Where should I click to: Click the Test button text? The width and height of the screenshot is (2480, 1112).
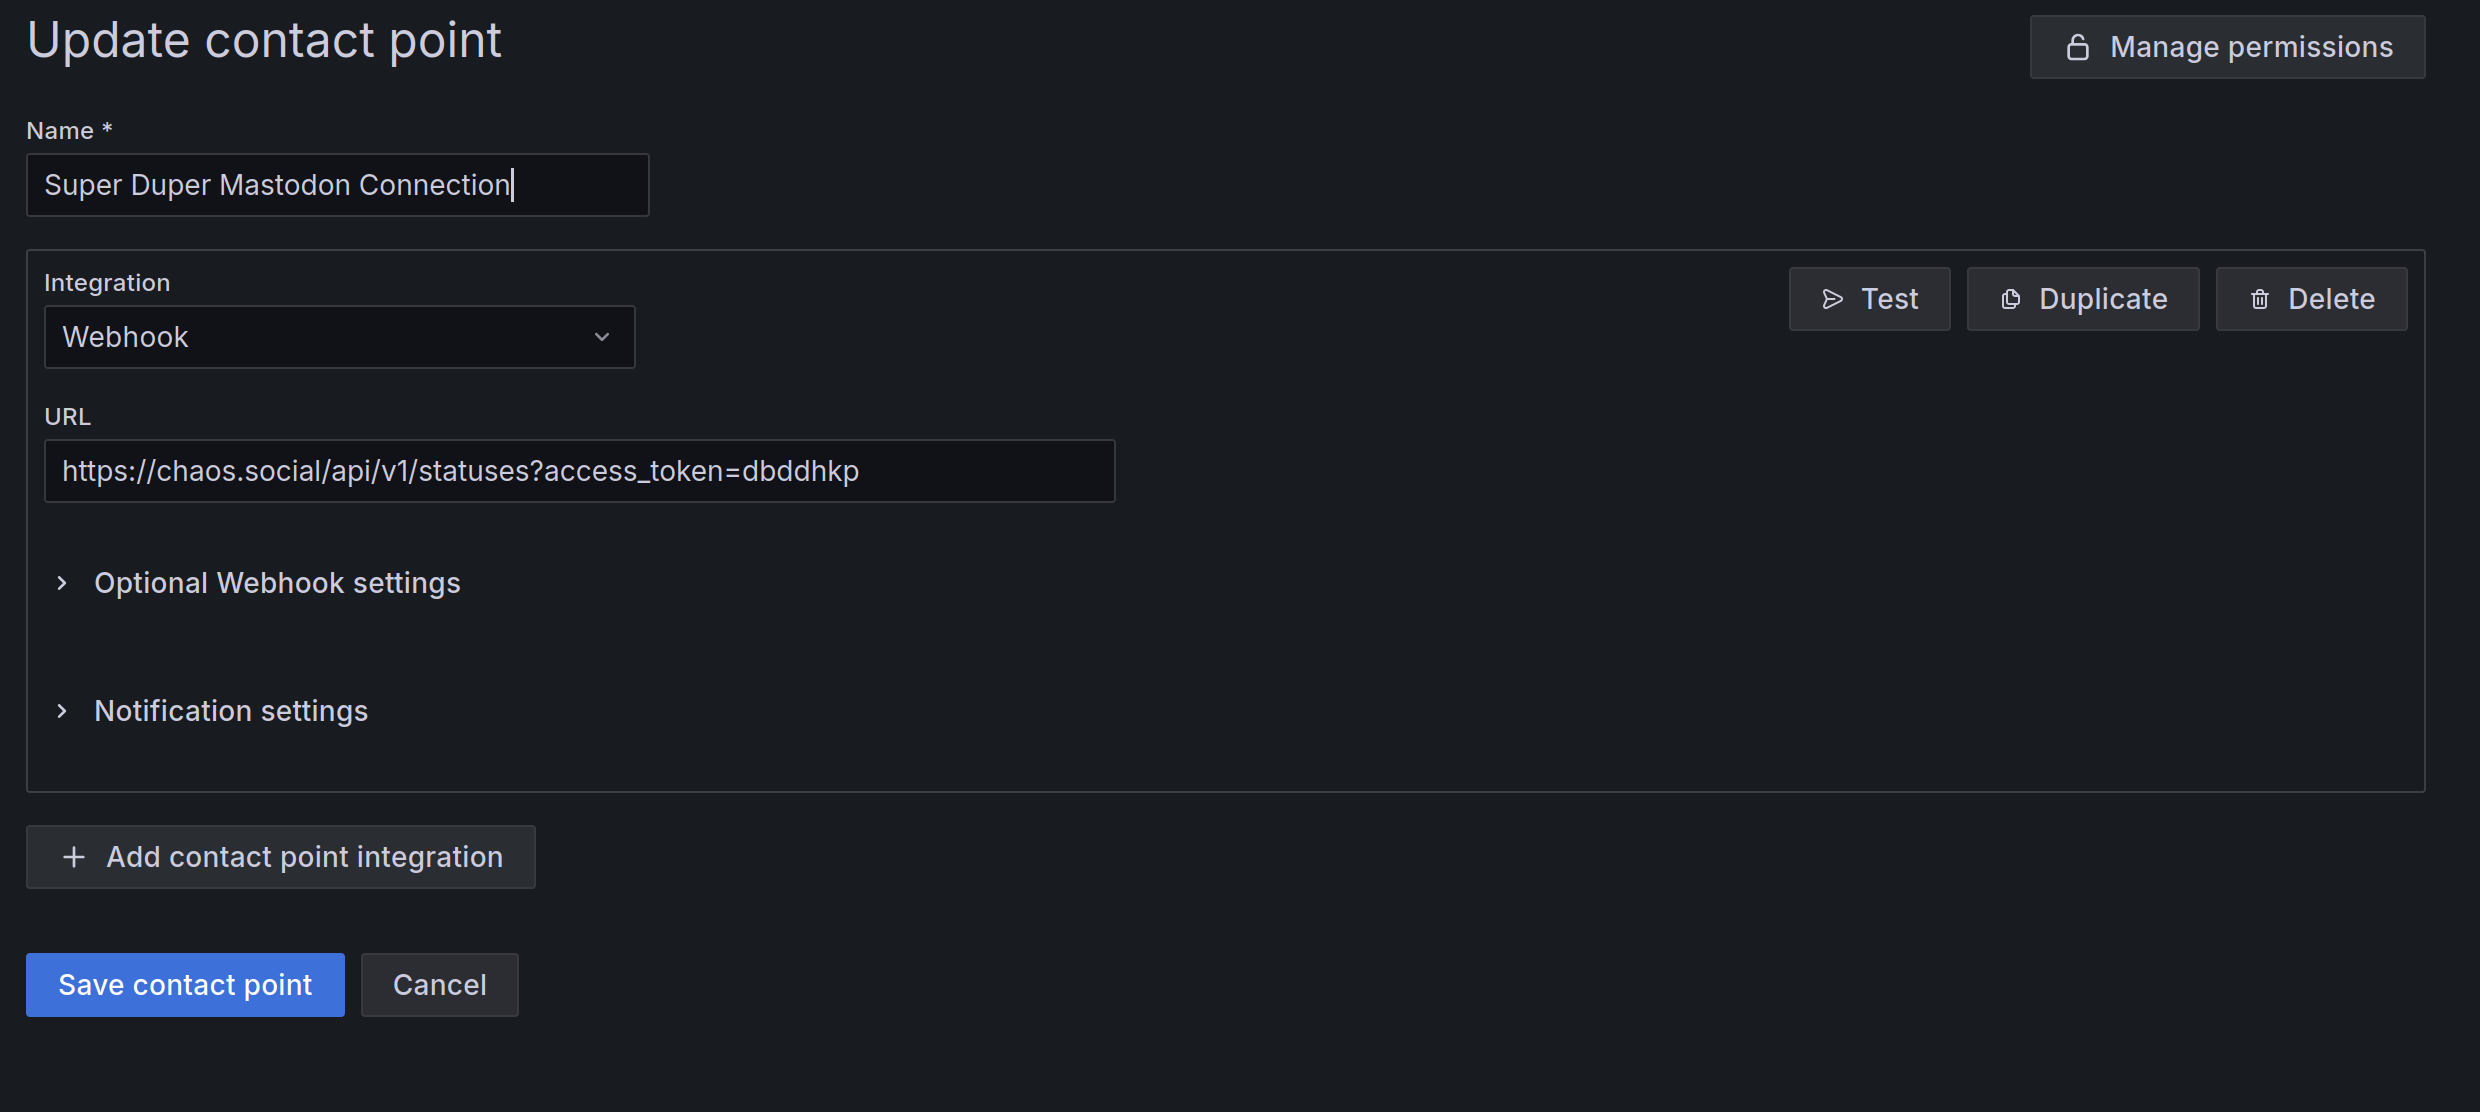(1889, 299)
